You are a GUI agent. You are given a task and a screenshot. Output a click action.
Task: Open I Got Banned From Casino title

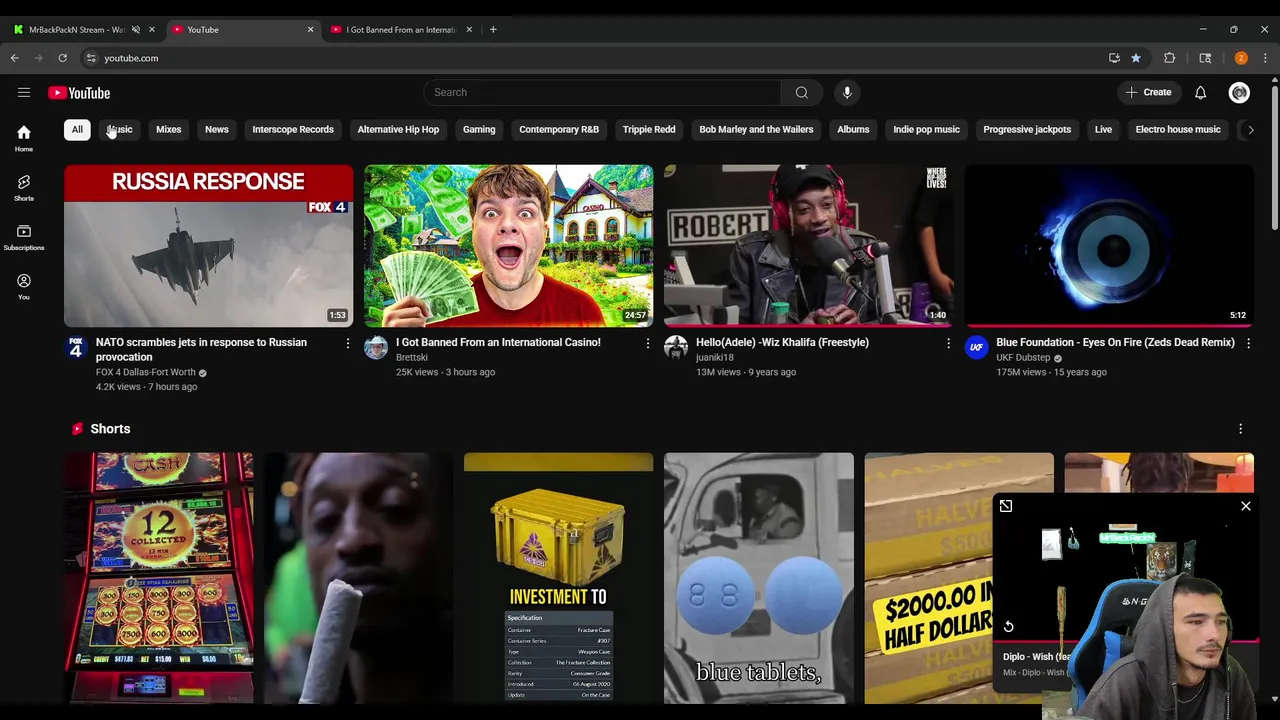tap(498, 342)
